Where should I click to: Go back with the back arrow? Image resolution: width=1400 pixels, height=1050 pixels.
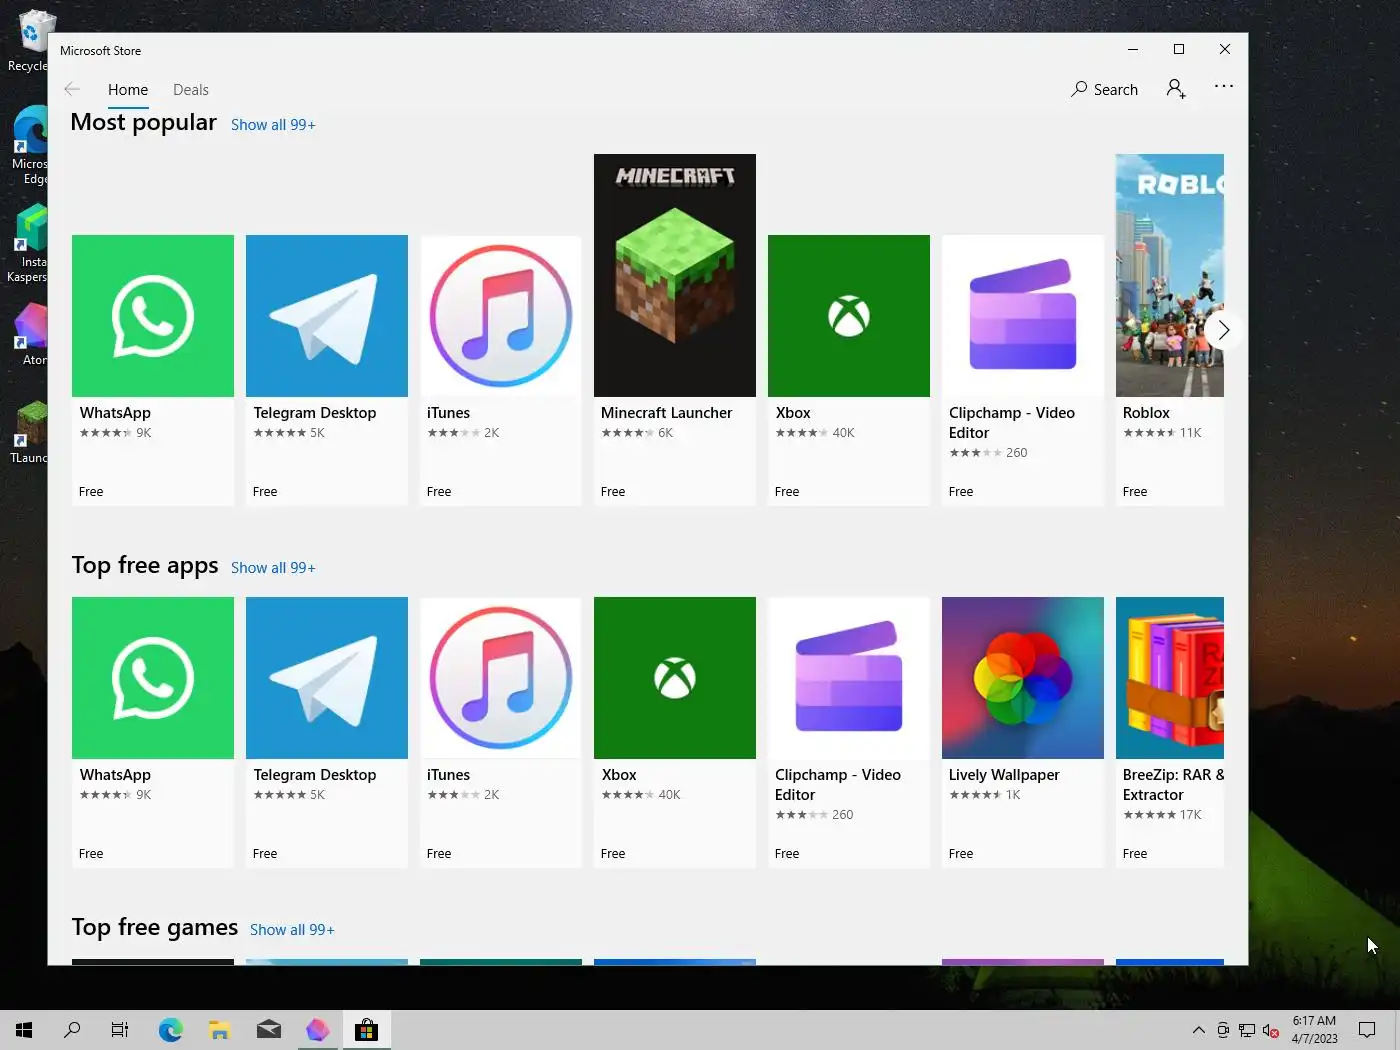click(72, 89)
